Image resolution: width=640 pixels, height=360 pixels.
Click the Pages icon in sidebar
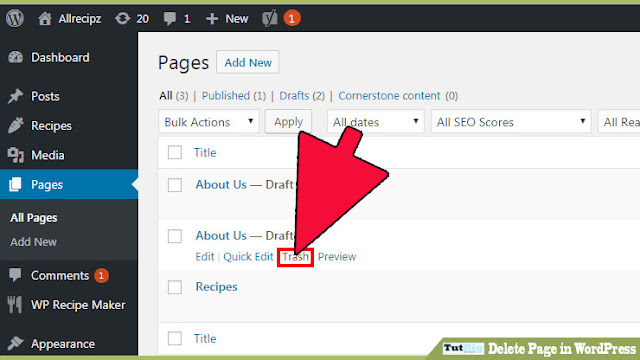(16, 184)
